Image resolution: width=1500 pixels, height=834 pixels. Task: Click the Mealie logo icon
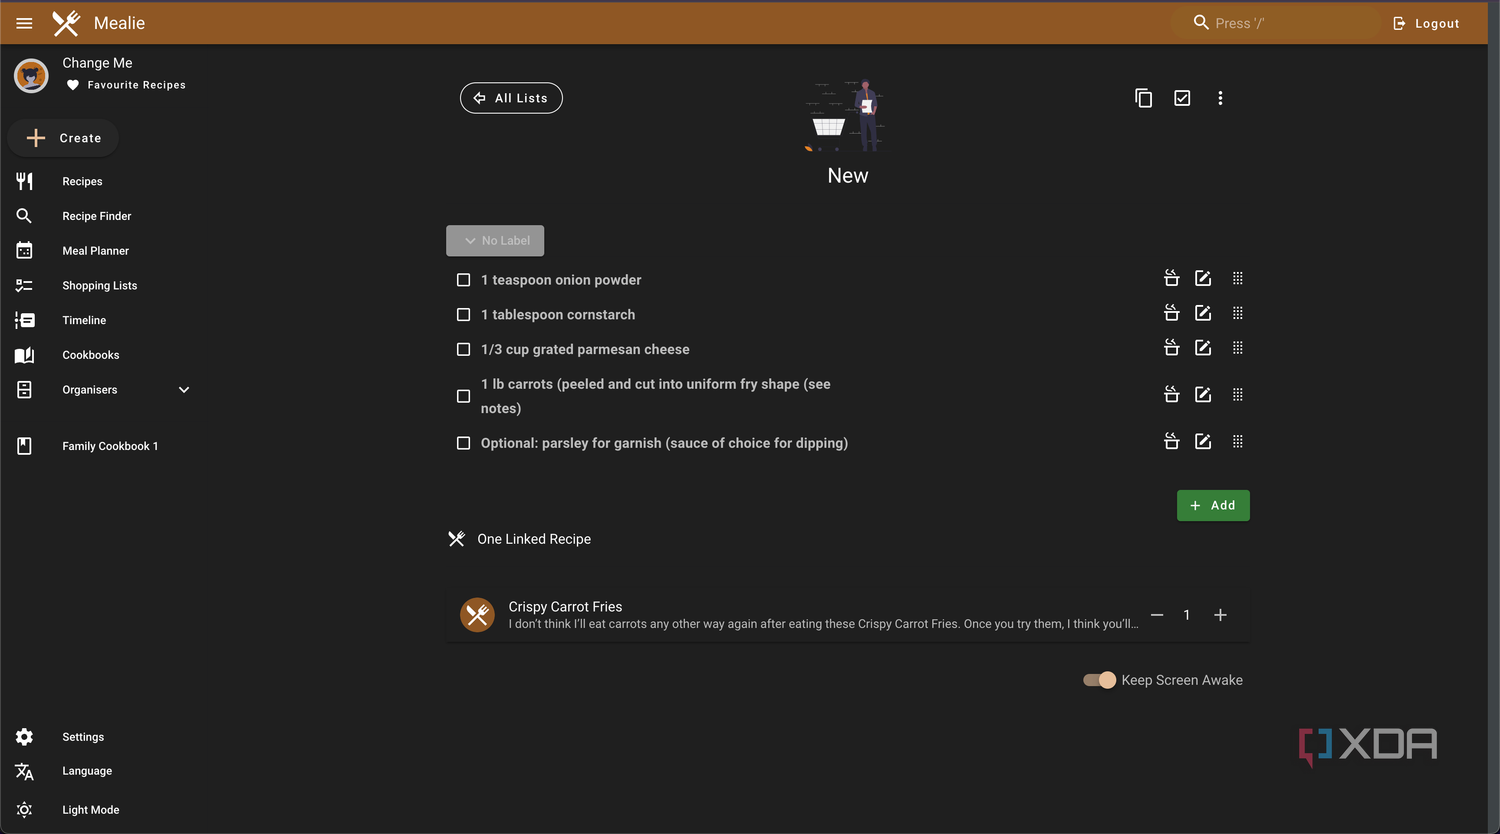point(66,23)
